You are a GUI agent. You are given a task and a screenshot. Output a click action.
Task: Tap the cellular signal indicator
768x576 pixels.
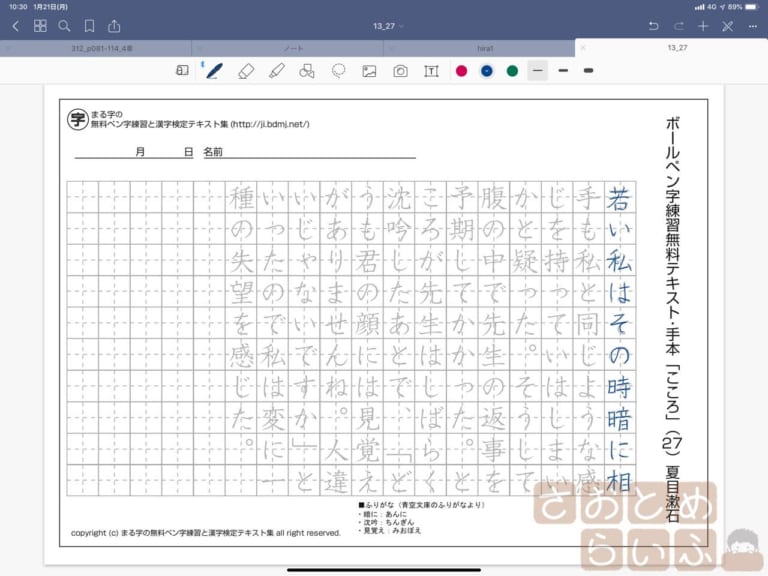click(699, 7)
